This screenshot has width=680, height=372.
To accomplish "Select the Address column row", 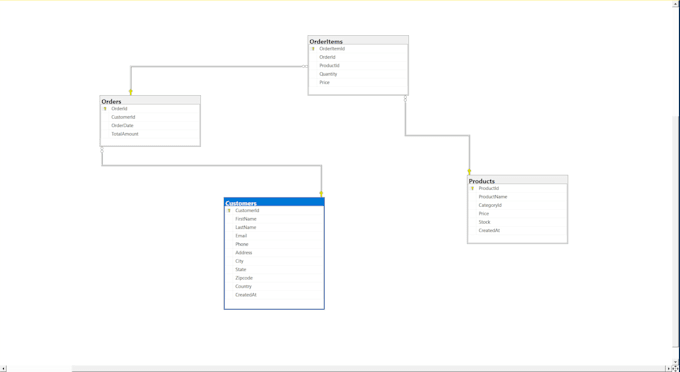I will [x=274, y=253].
